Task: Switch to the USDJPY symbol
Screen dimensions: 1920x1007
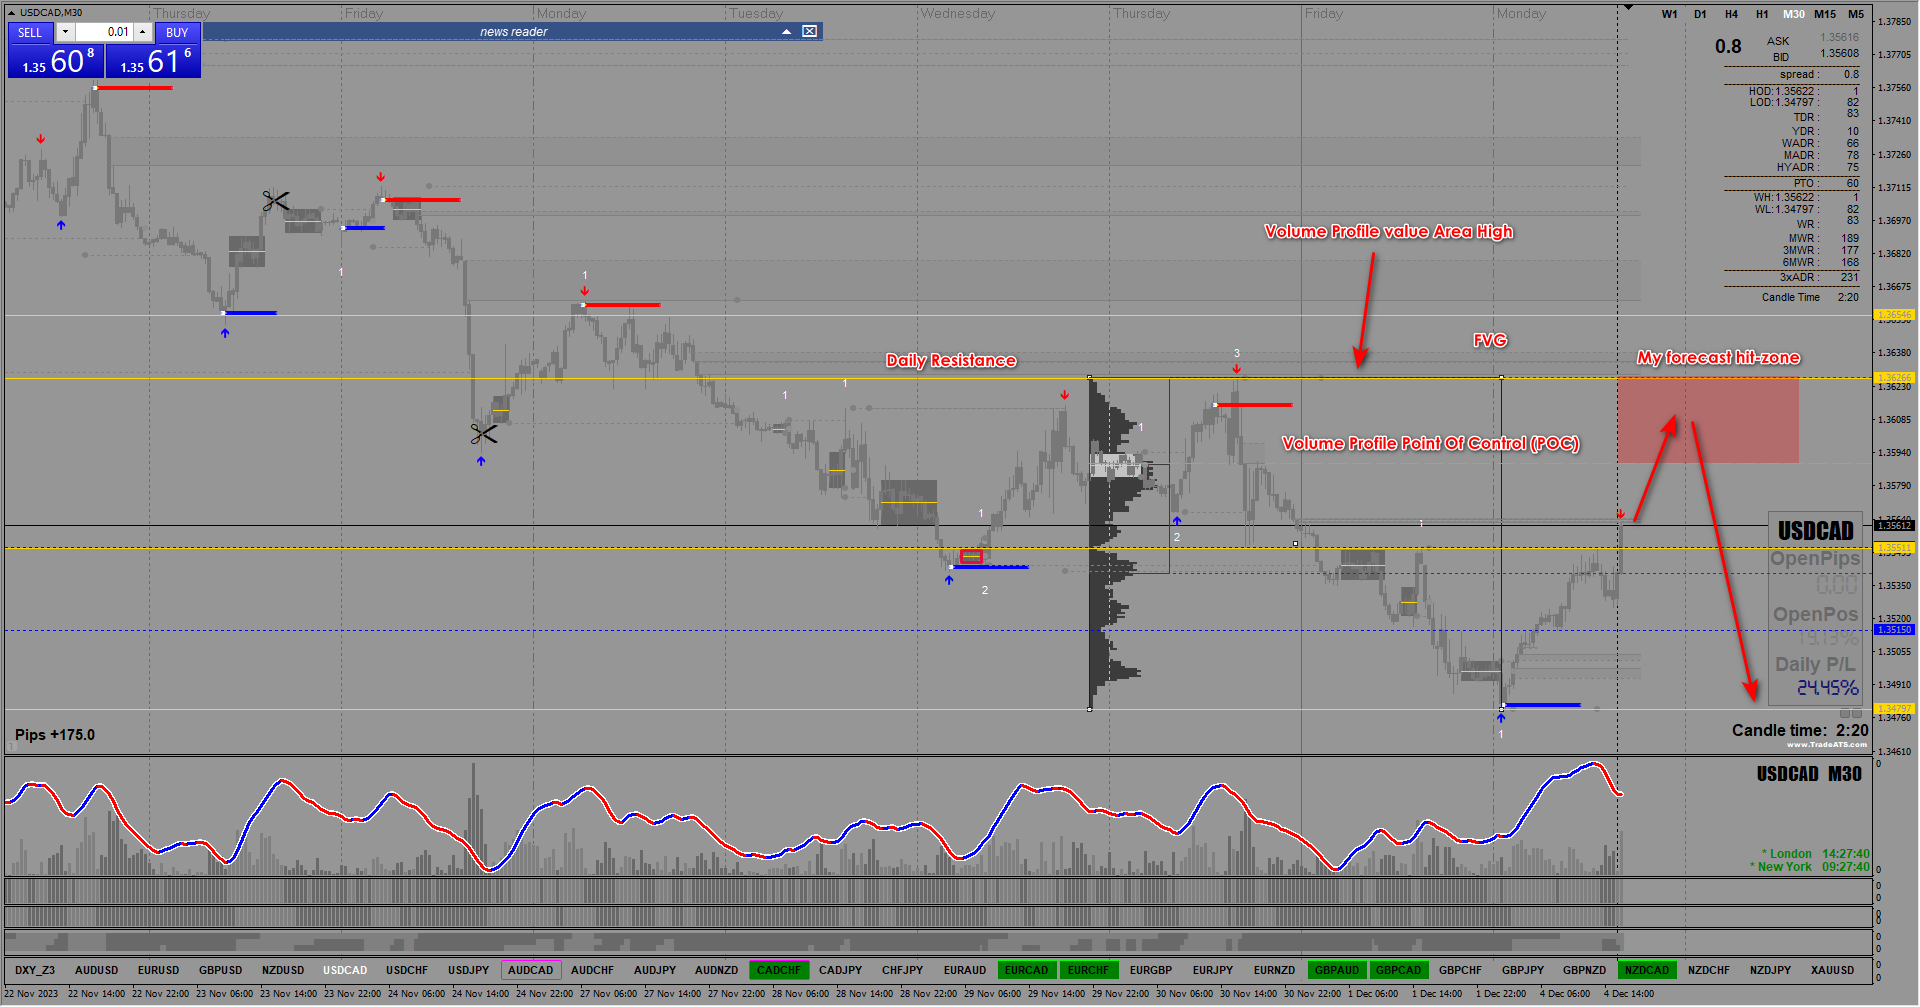Action: pos(469,970)
